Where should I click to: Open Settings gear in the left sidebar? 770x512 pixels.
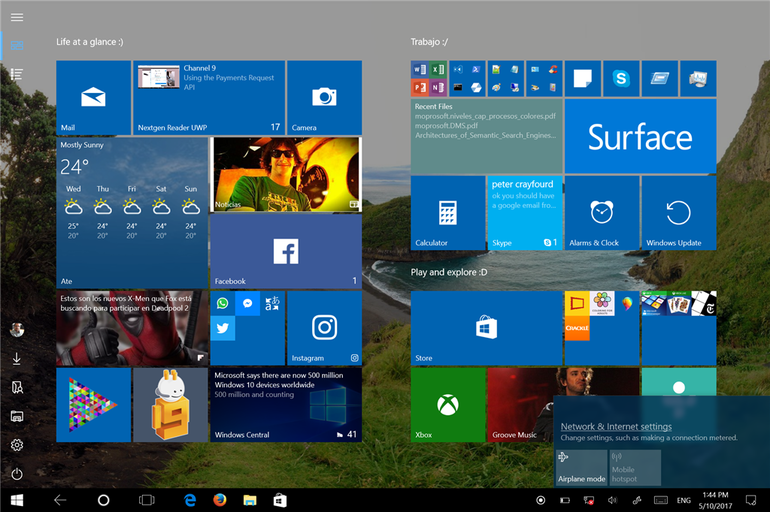[17, 445]
